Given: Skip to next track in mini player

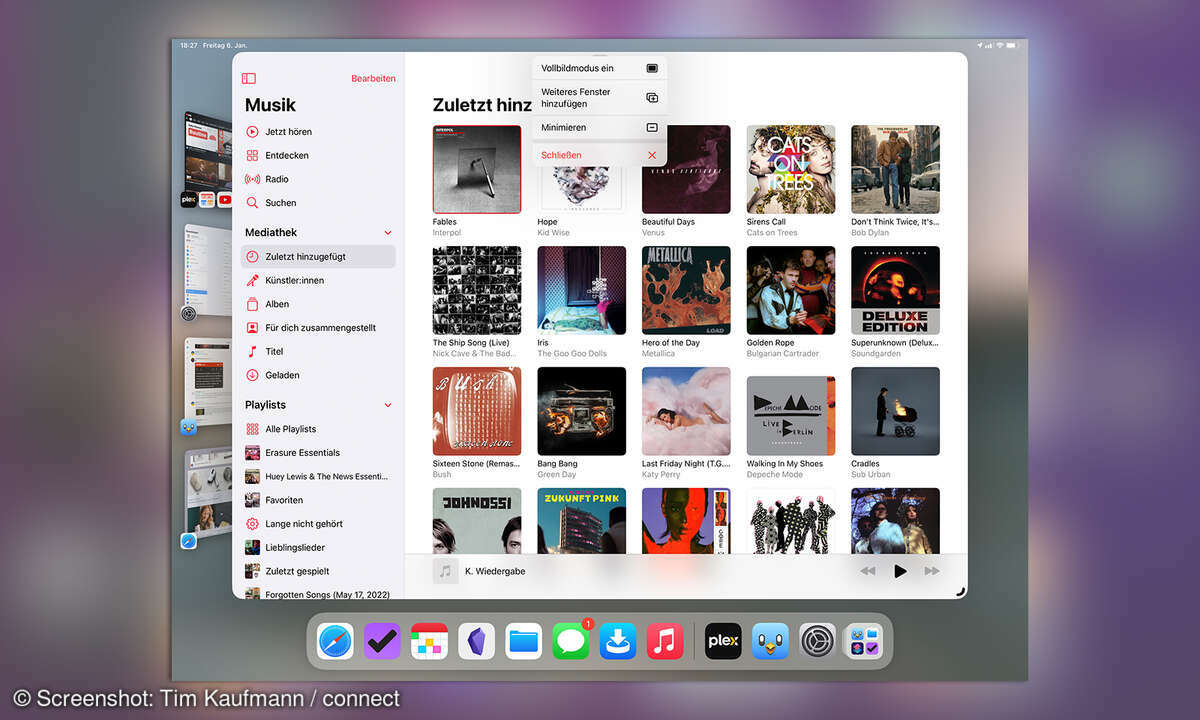Looking at the screenshot, I should pyautogui.click(x=932, y=571).
